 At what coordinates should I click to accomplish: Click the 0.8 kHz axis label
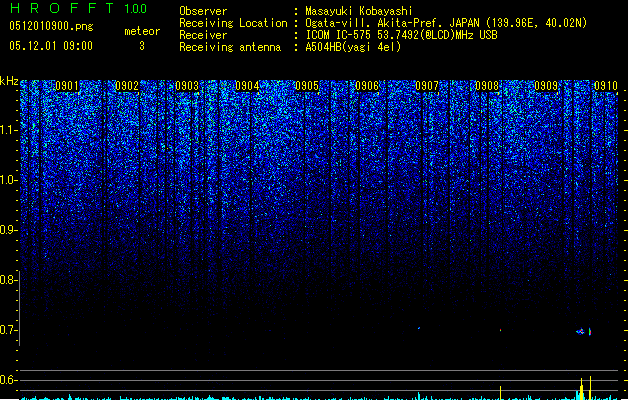(9, 280)
